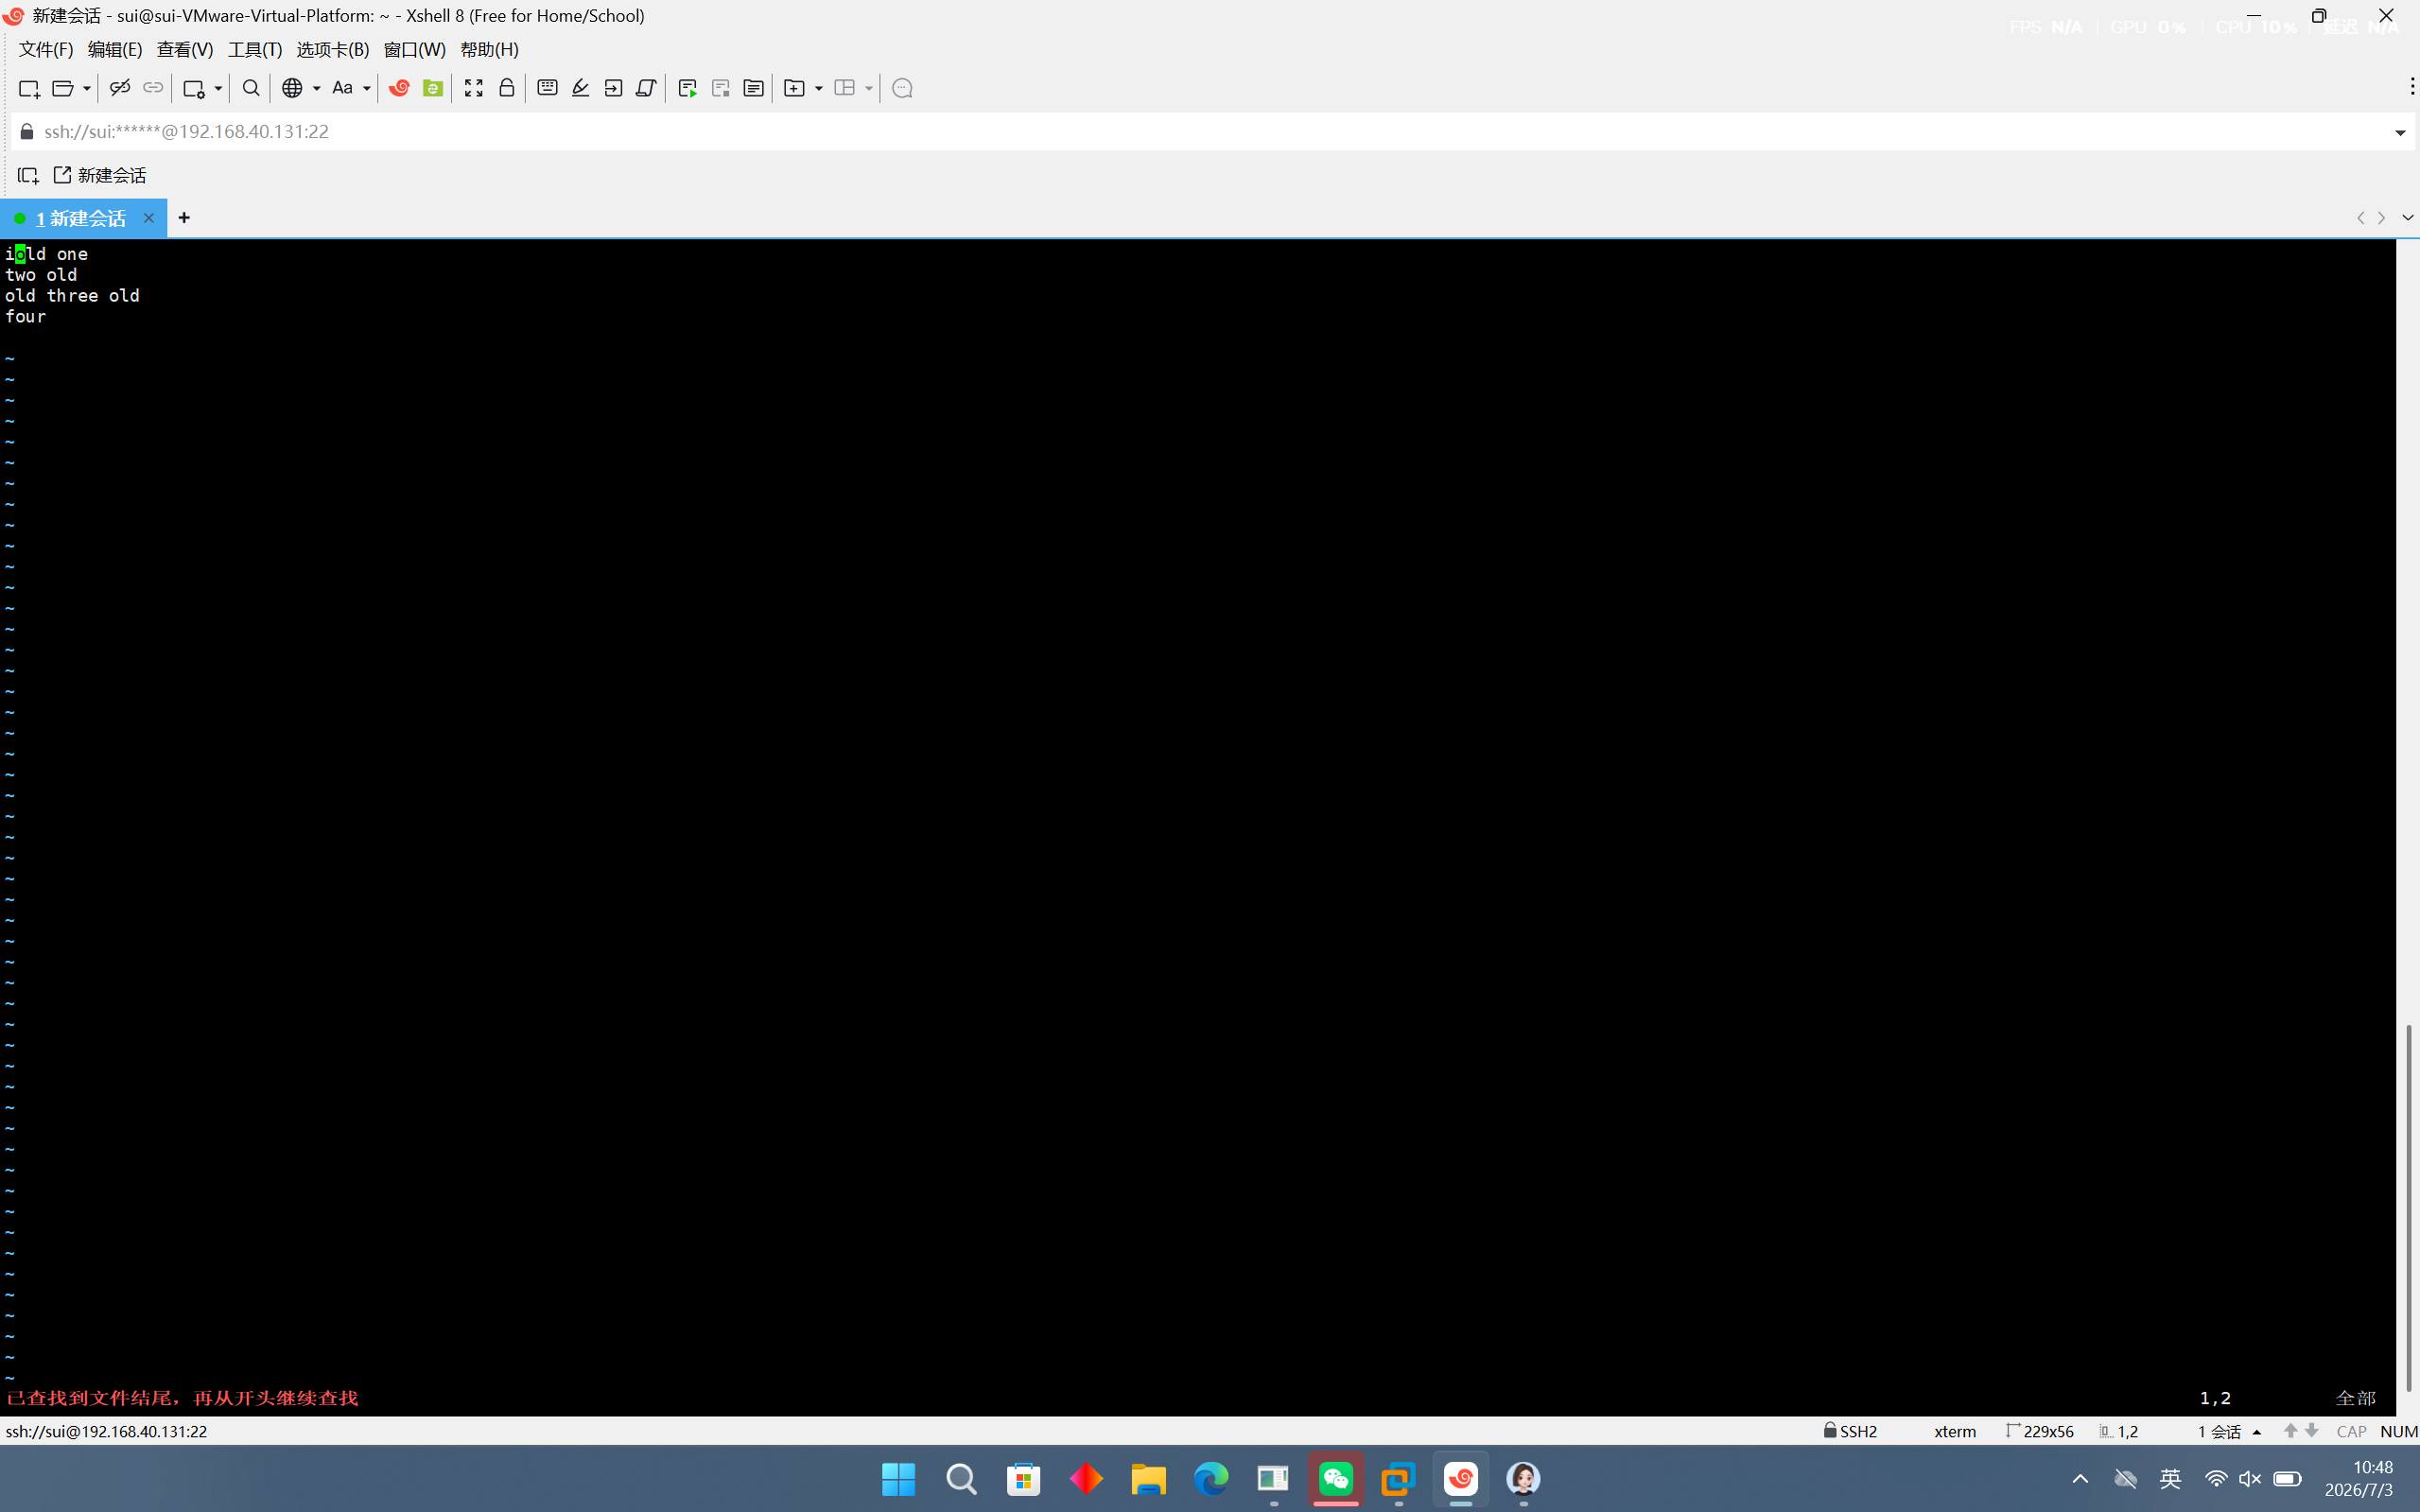Click the New session icon in toolbar
This screenshot has width=2420, height=1512.
[x=29, y=88]
